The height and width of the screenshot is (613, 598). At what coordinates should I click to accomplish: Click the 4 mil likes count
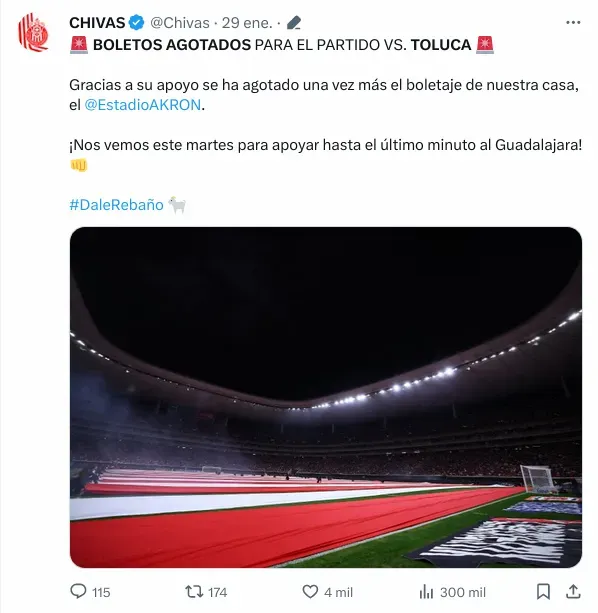[338, 592]
